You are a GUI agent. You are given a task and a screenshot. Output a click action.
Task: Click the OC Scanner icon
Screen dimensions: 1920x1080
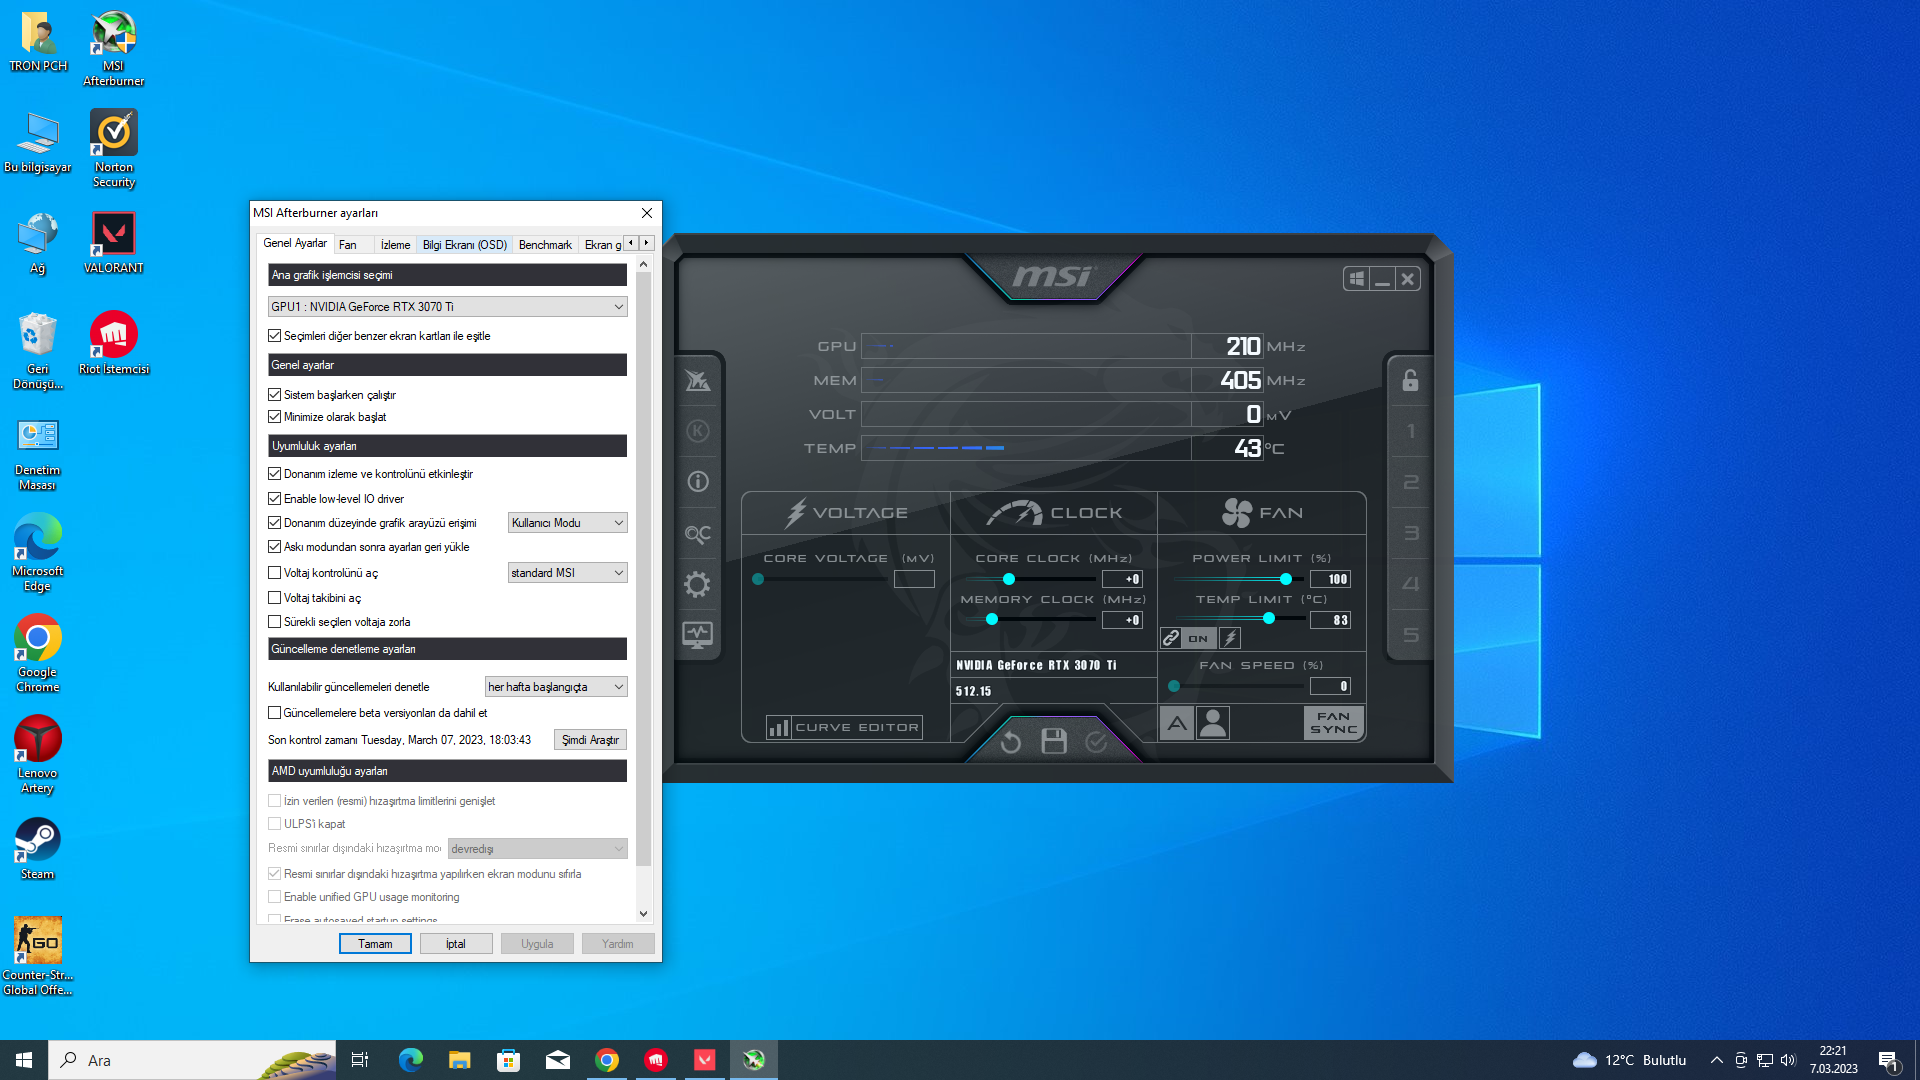click(x=697, y=534)
